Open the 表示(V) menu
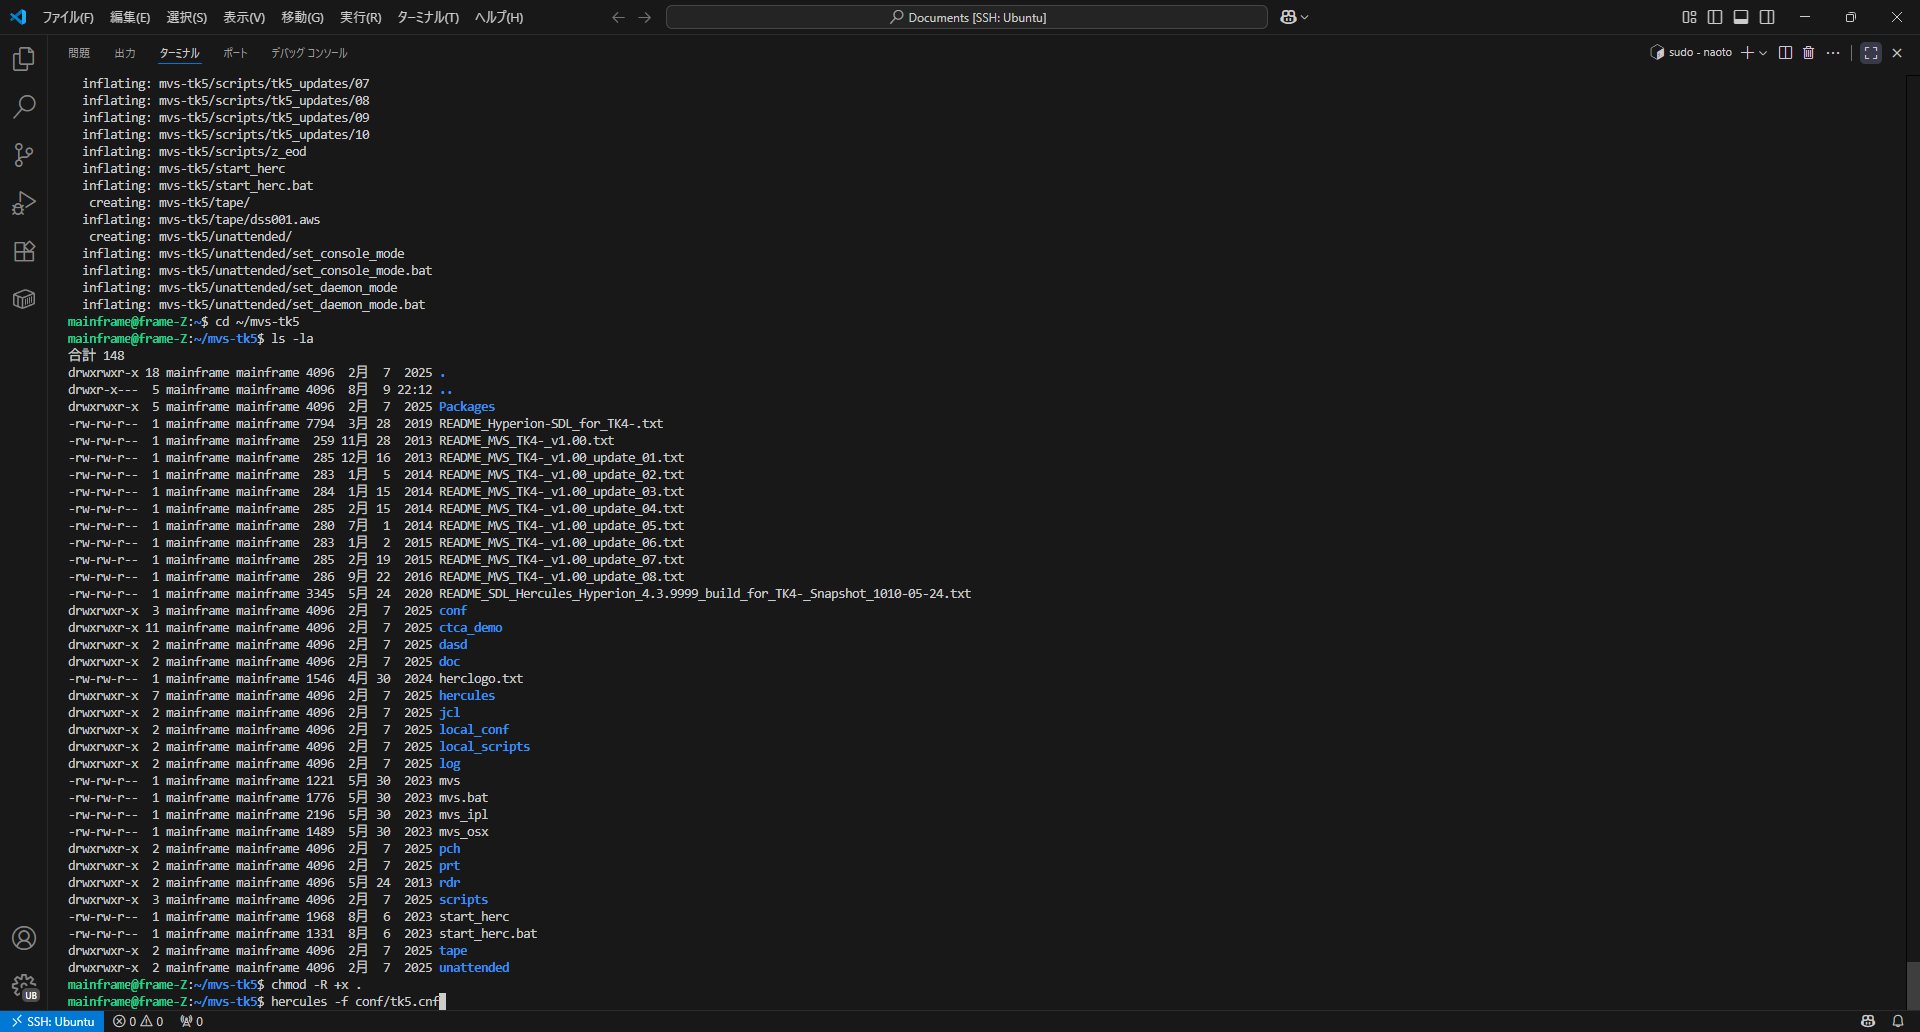The image size is (1920, 1032). click(x=244, y=17)
